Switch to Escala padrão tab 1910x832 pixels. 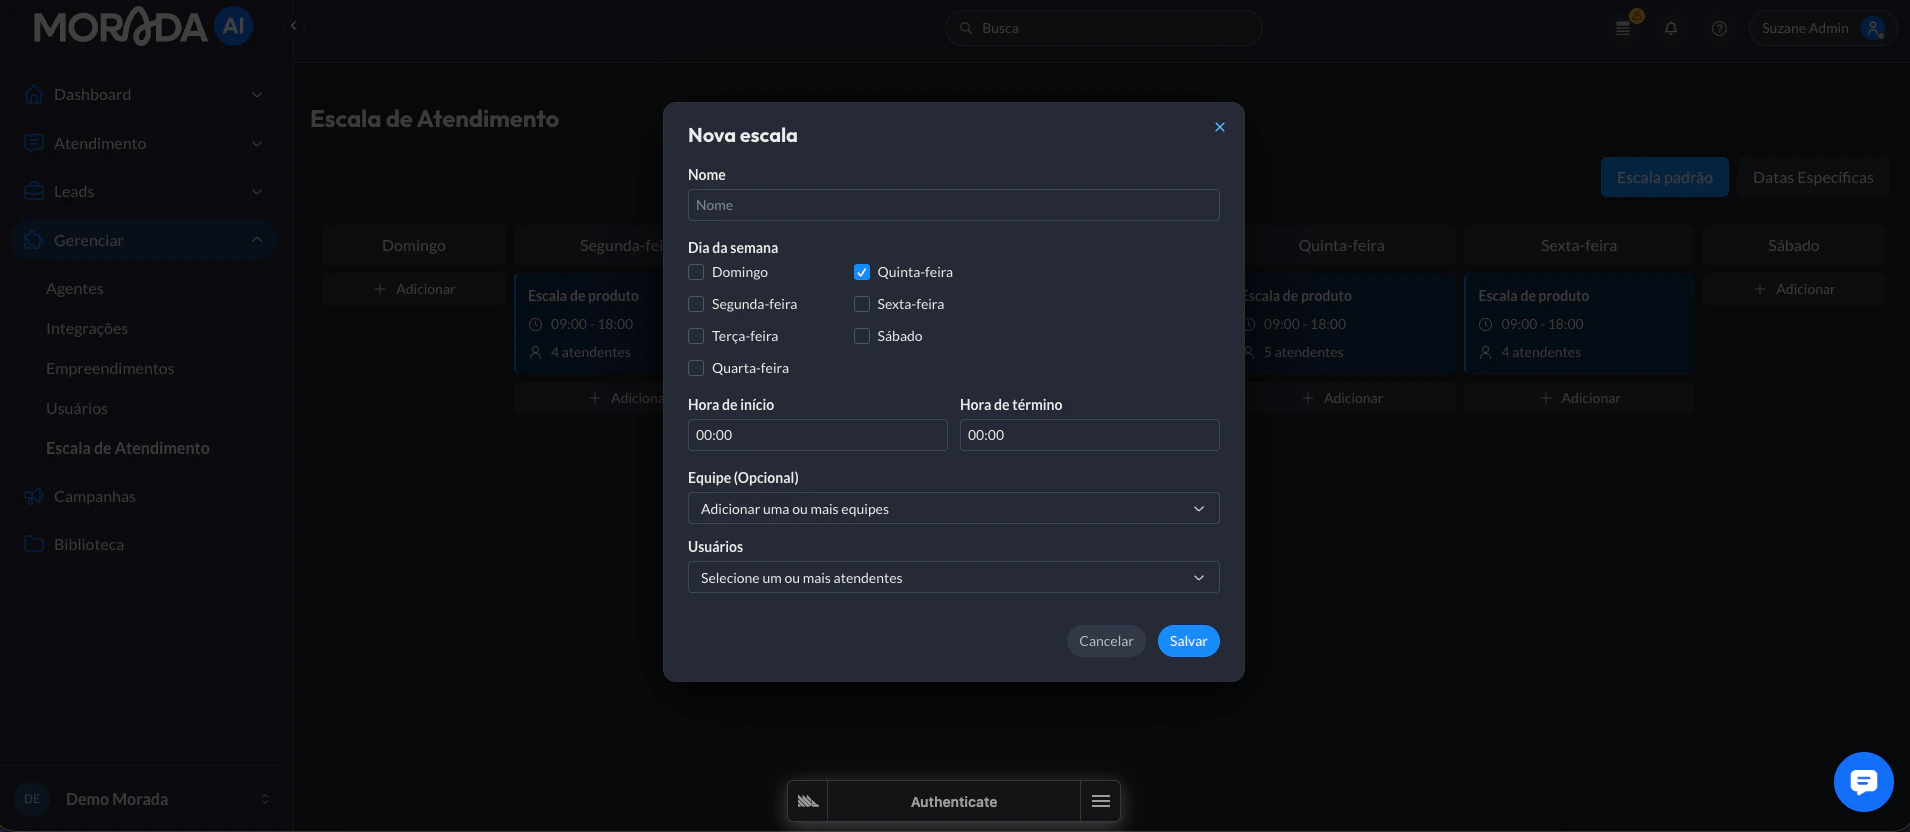point(1664,177)
